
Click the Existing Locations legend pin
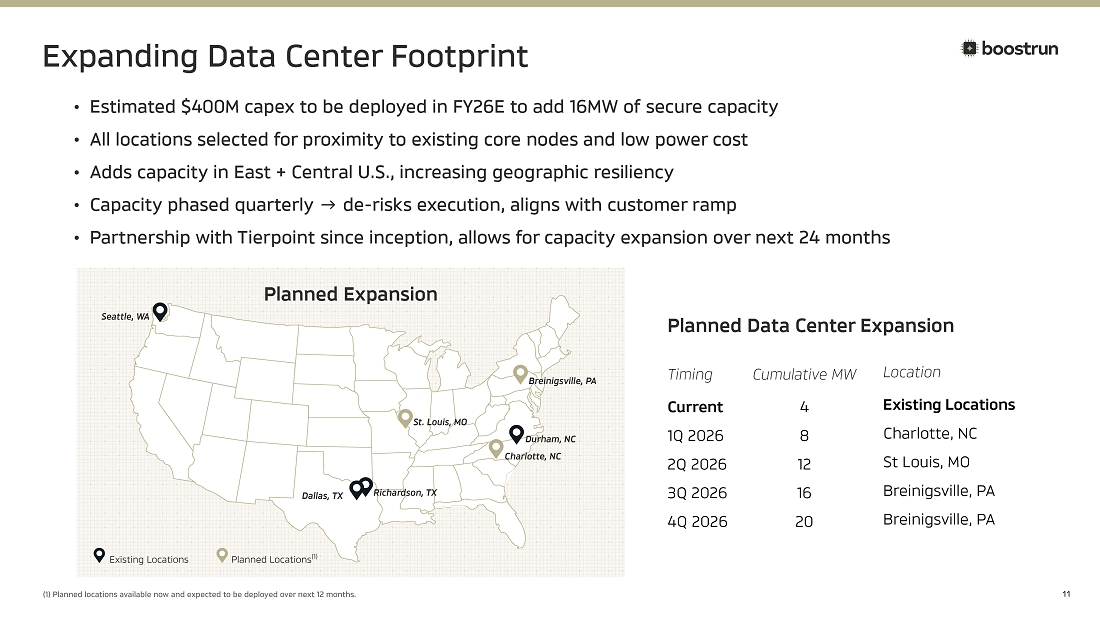click(x=98, y=555)
